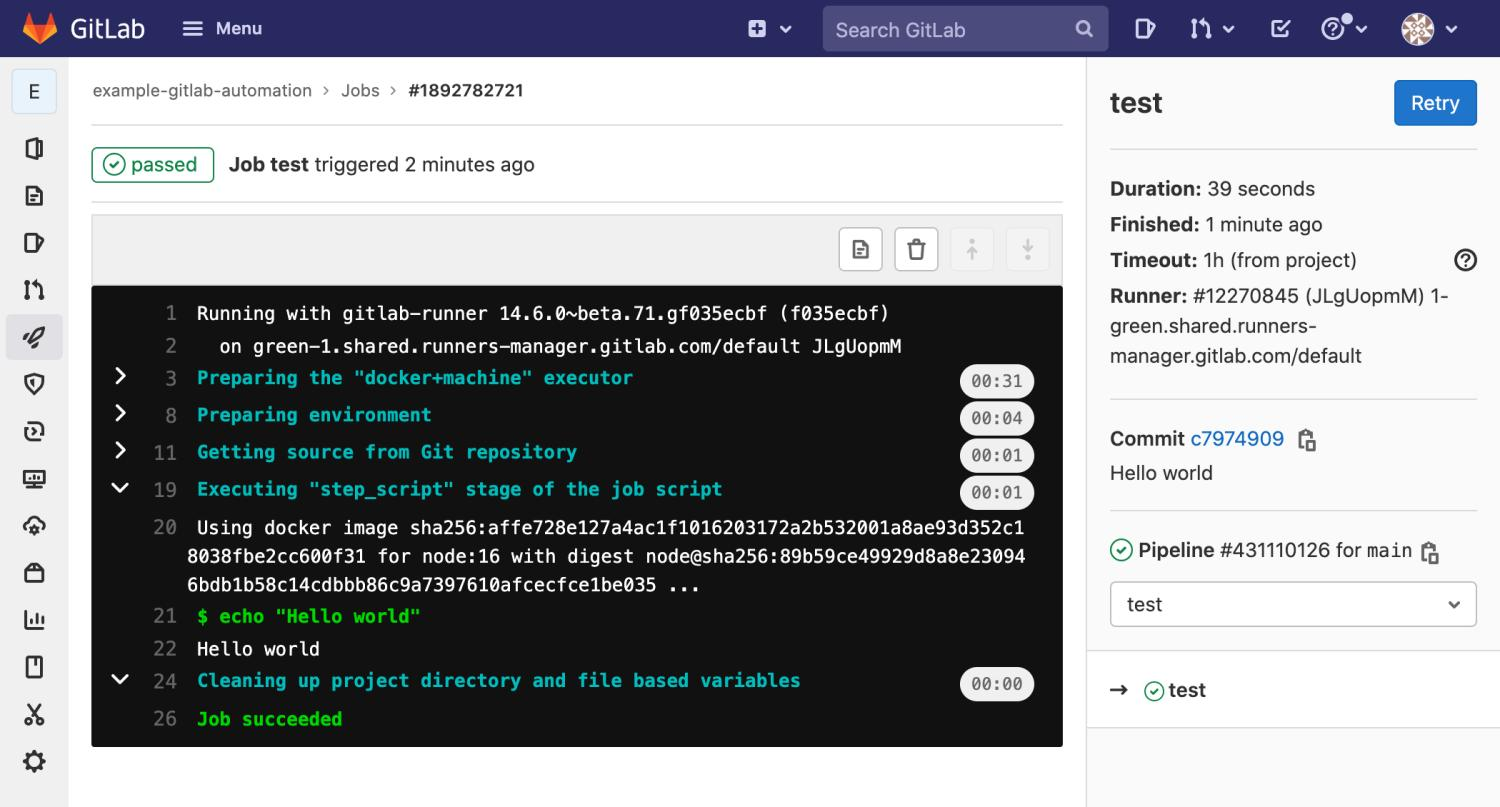Image resolution: width=1500 pixels, height=807 pixels.
Task: Open Infrastructure cloud icon in sidebar
Action: (34, 526)
